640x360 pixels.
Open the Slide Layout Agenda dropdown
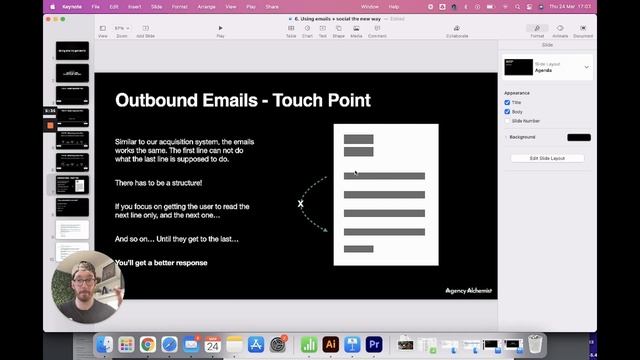(x=587, y=67)
